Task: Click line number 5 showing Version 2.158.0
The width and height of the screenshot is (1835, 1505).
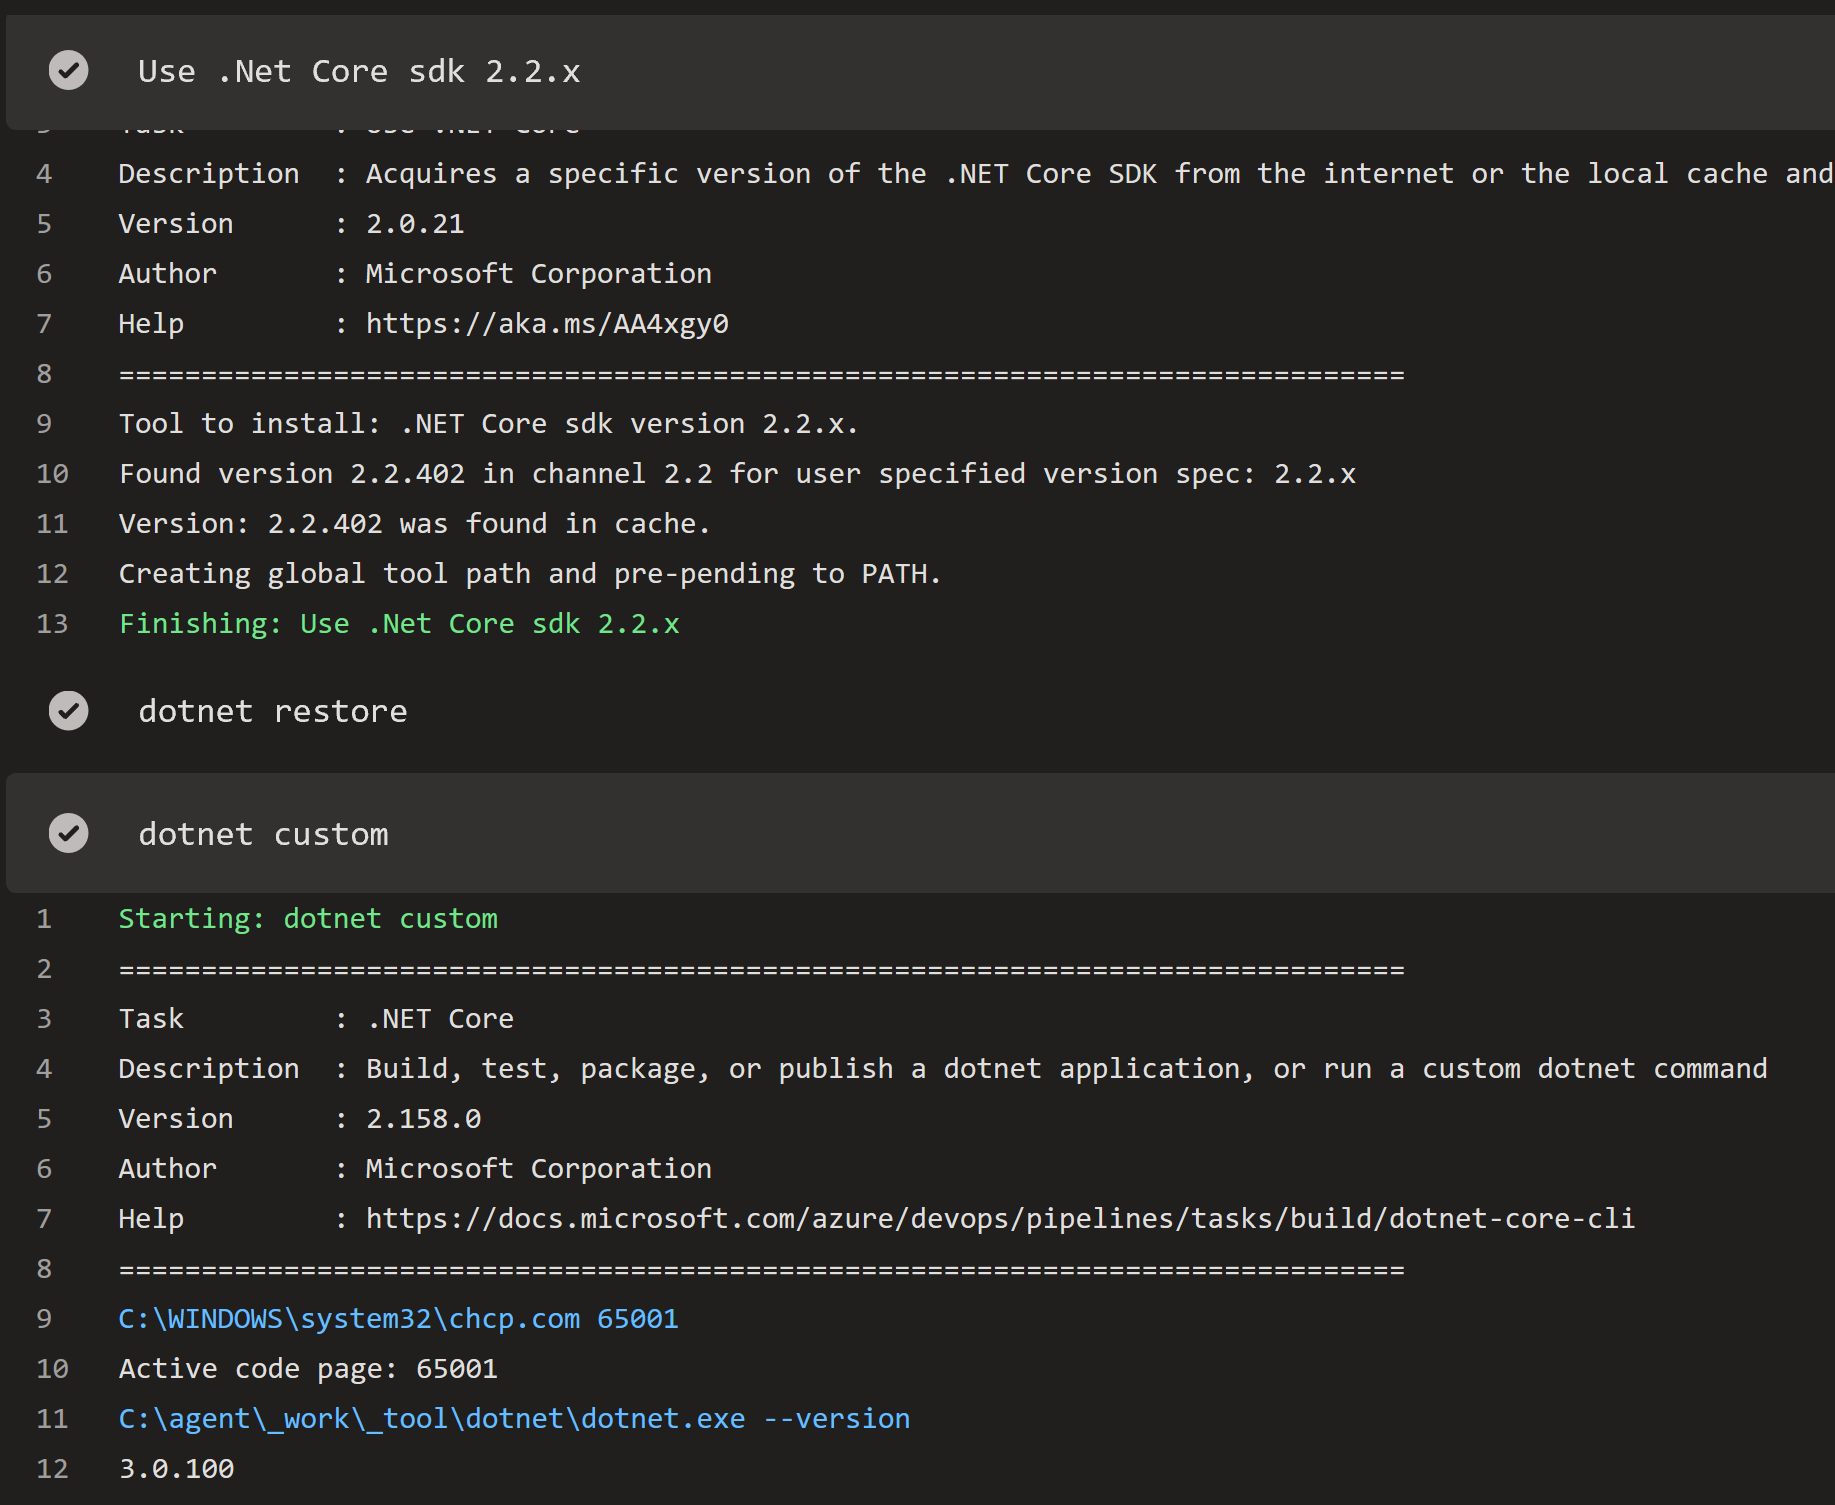Action: pos(44,1118)
